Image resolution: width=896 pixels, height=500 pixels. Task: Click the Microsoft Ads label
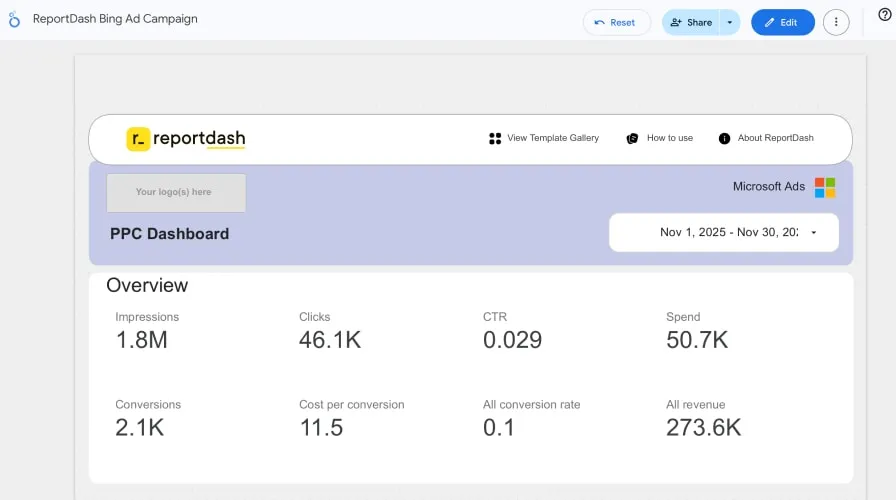pos(769,186)
